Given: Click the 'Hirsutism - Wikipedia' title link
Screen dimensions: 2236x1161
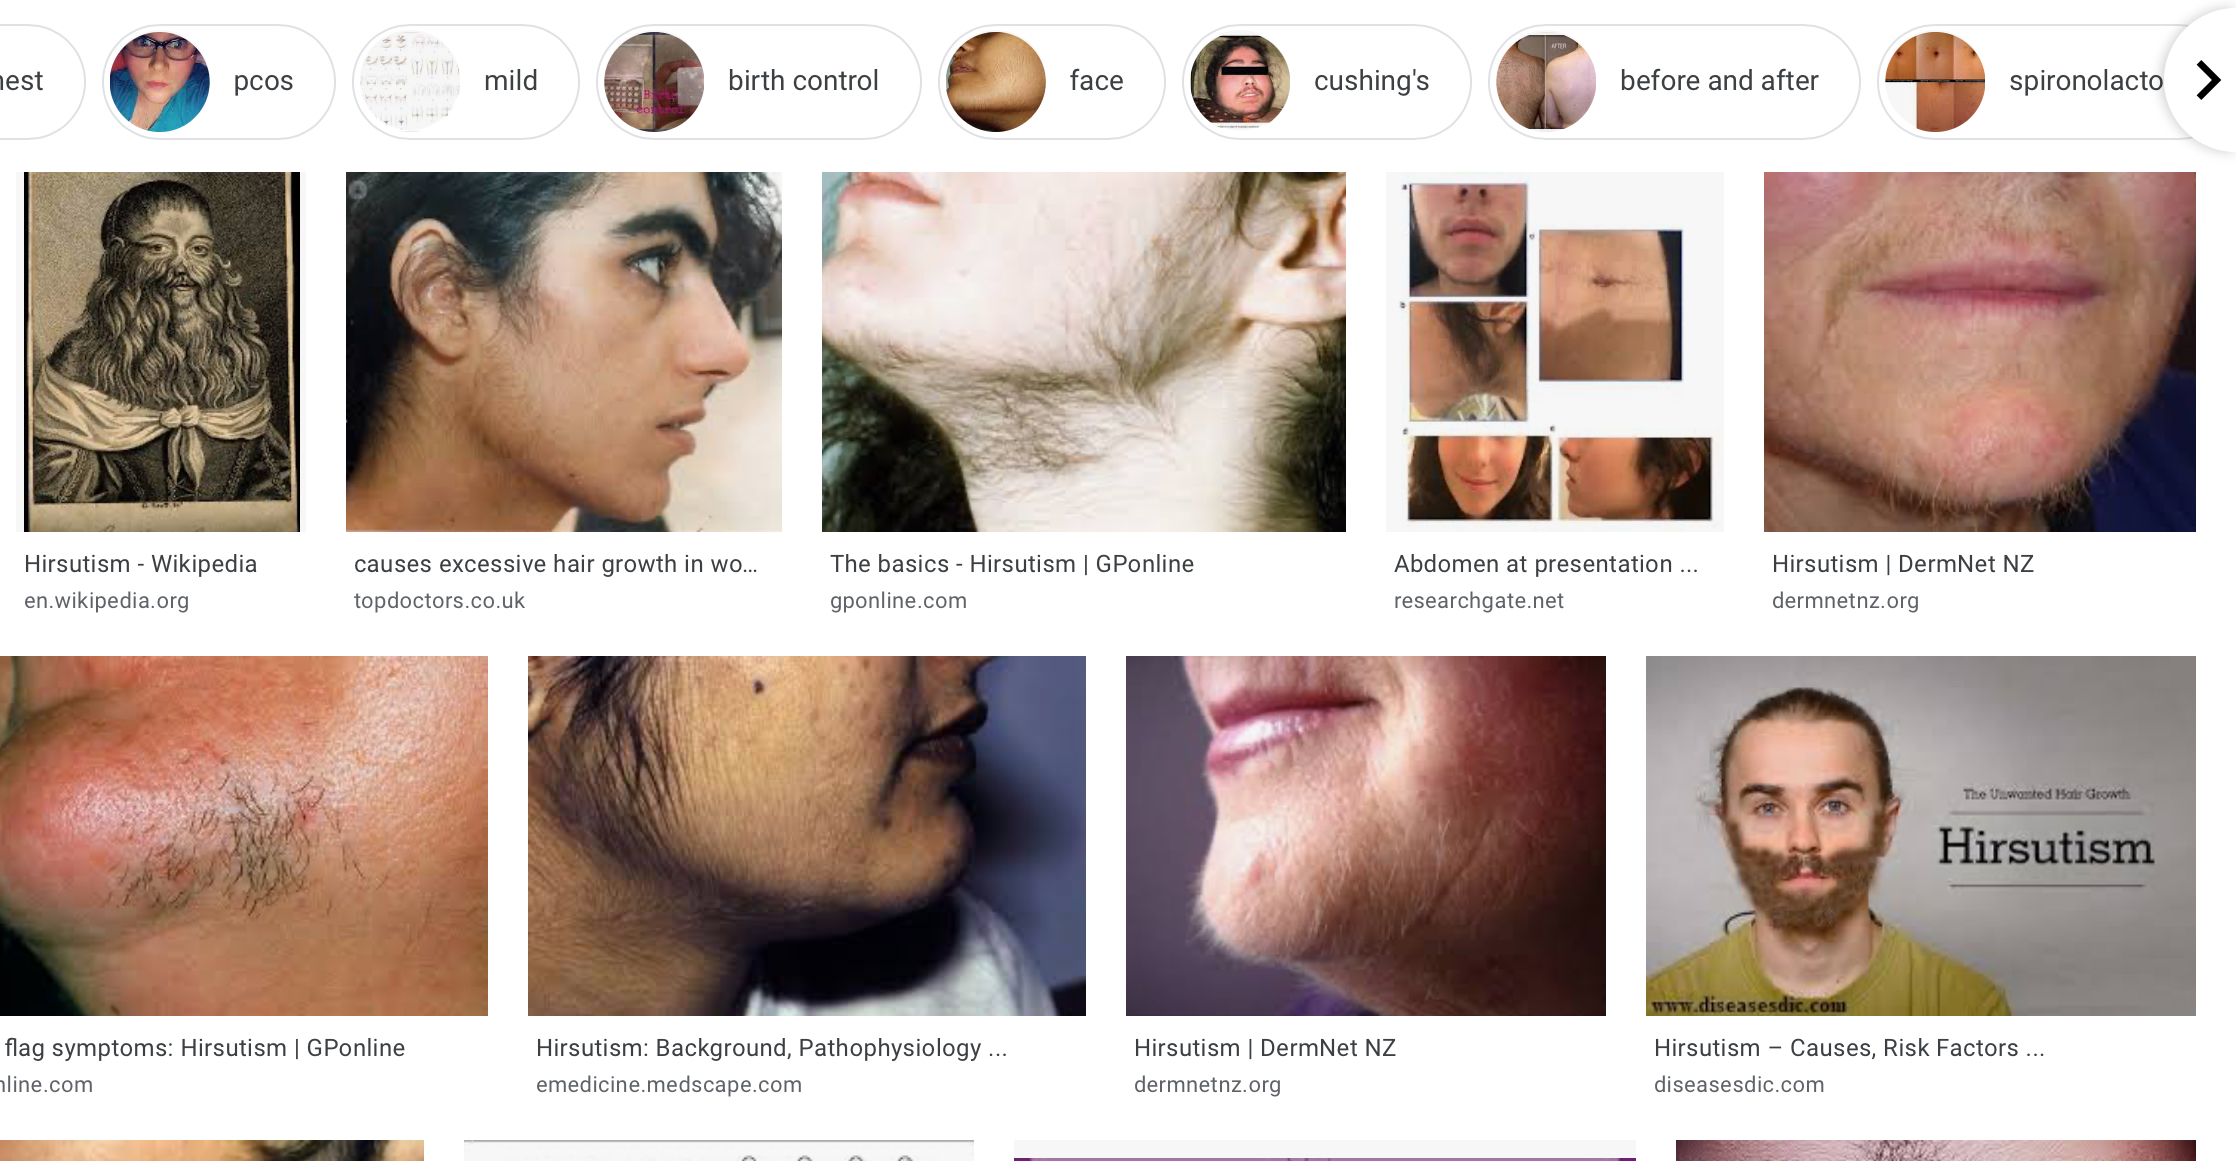Looking at the screenshot, I should (x=141, y=564).
